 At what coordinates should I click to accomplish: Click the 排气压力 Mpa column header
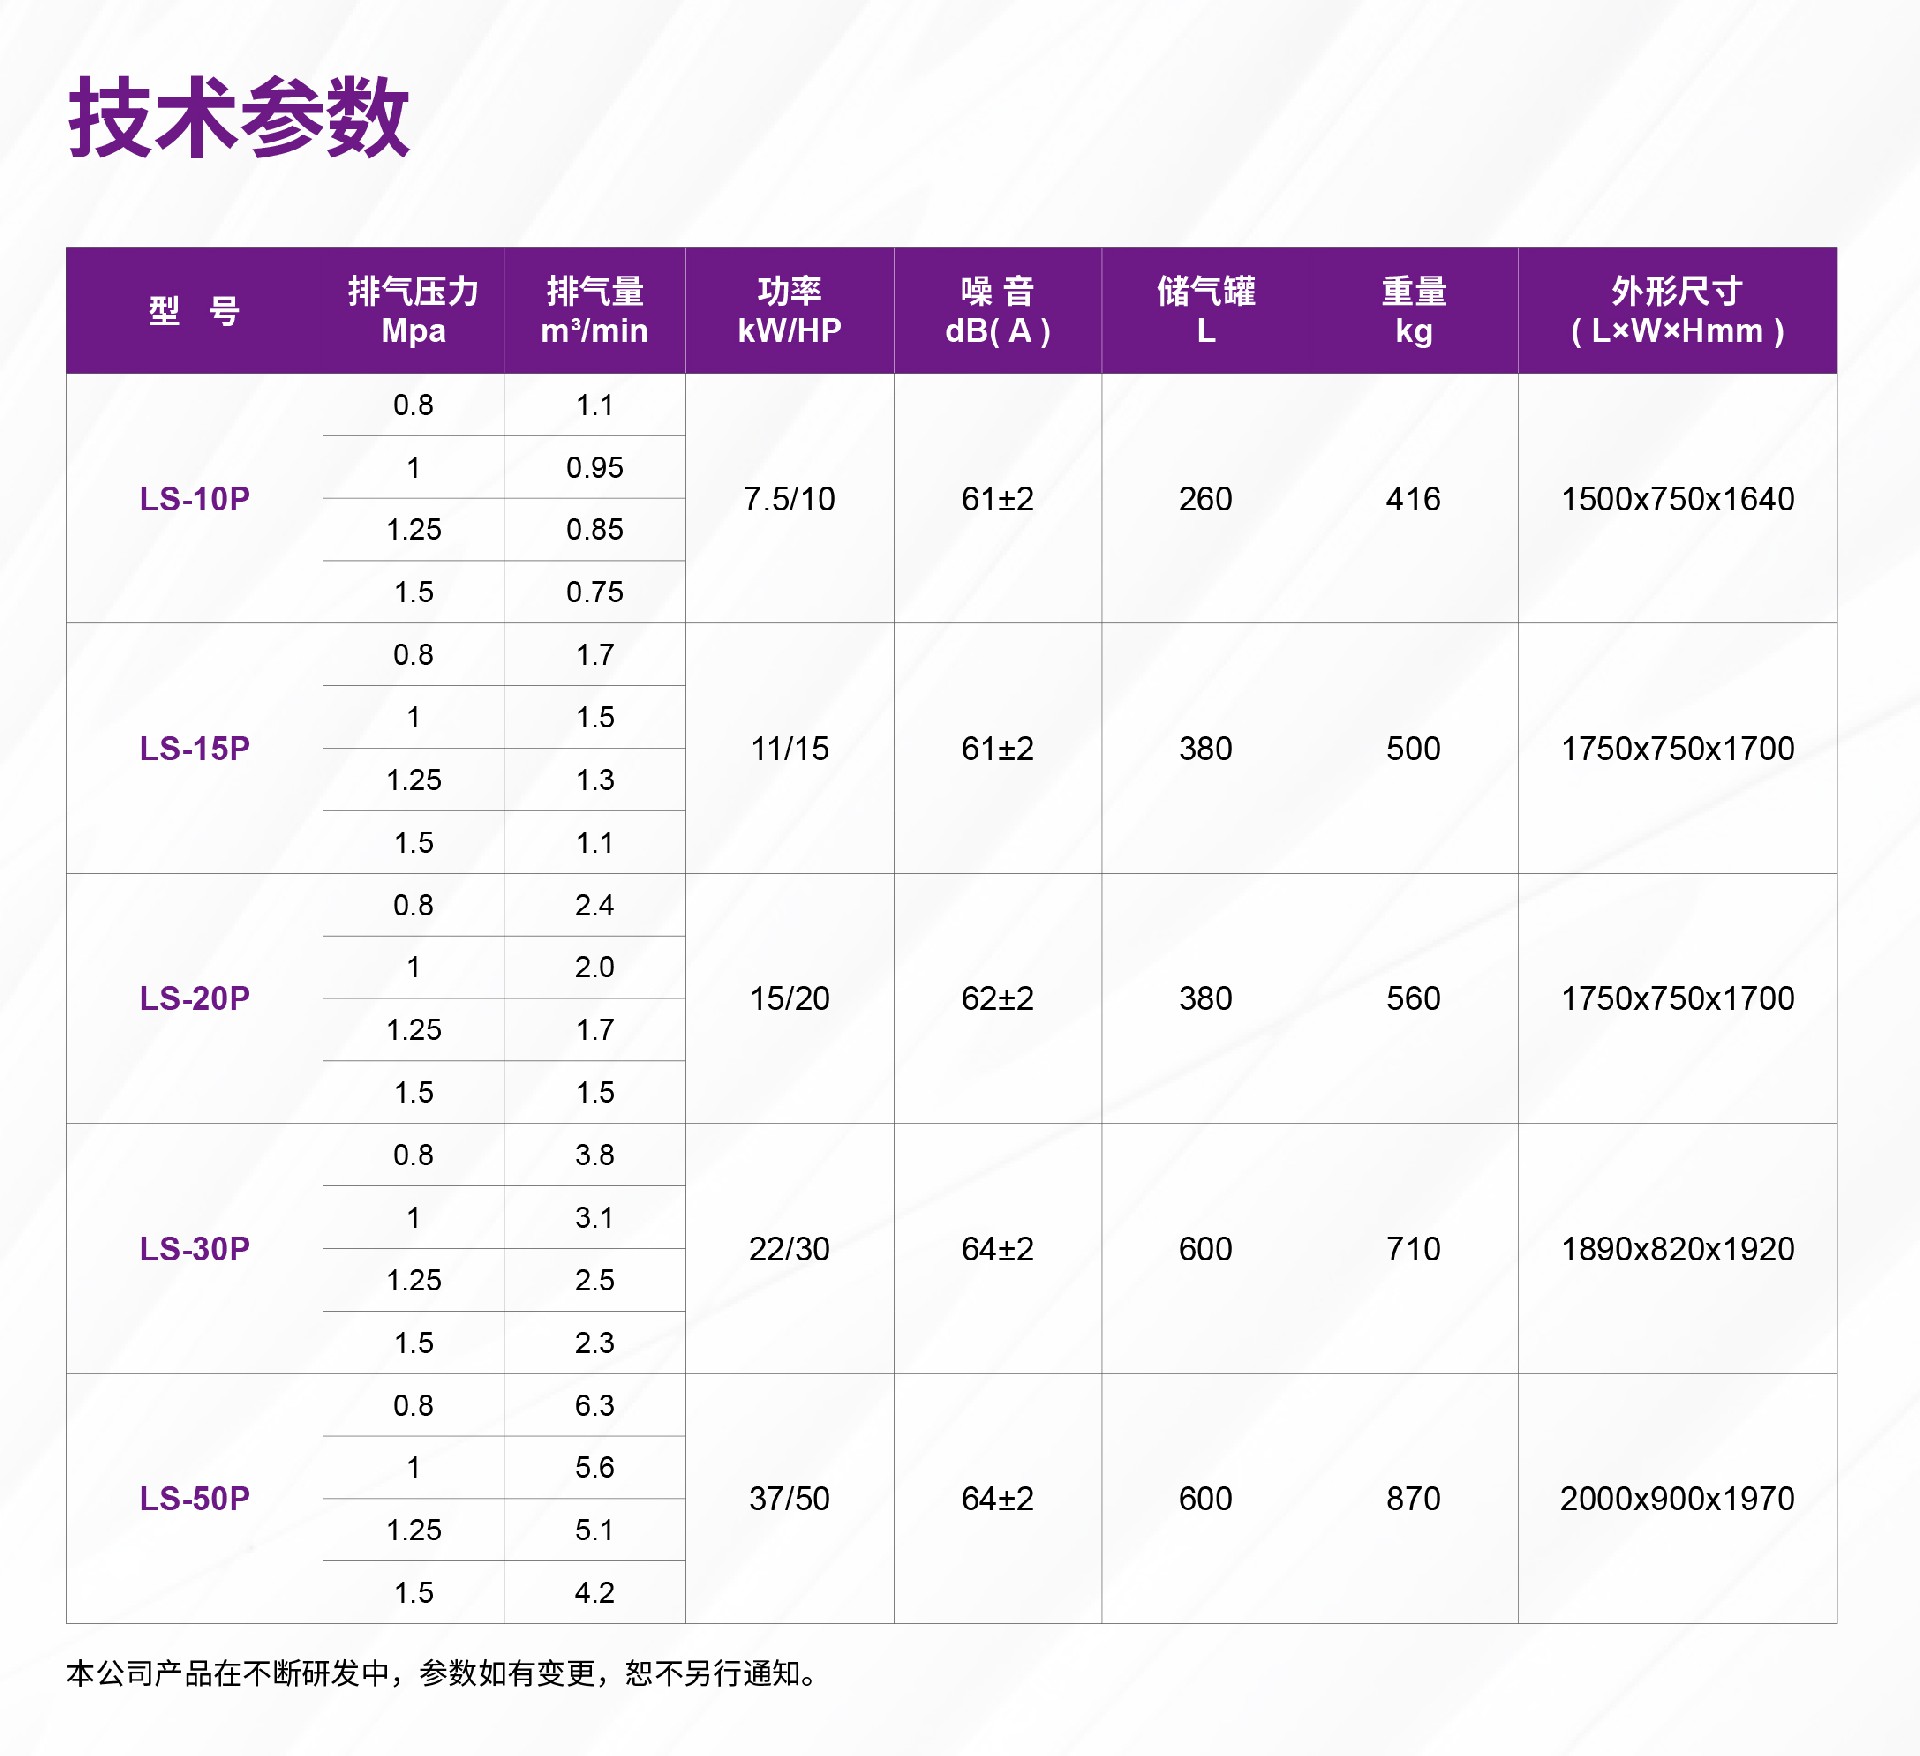tap(413, 310)
